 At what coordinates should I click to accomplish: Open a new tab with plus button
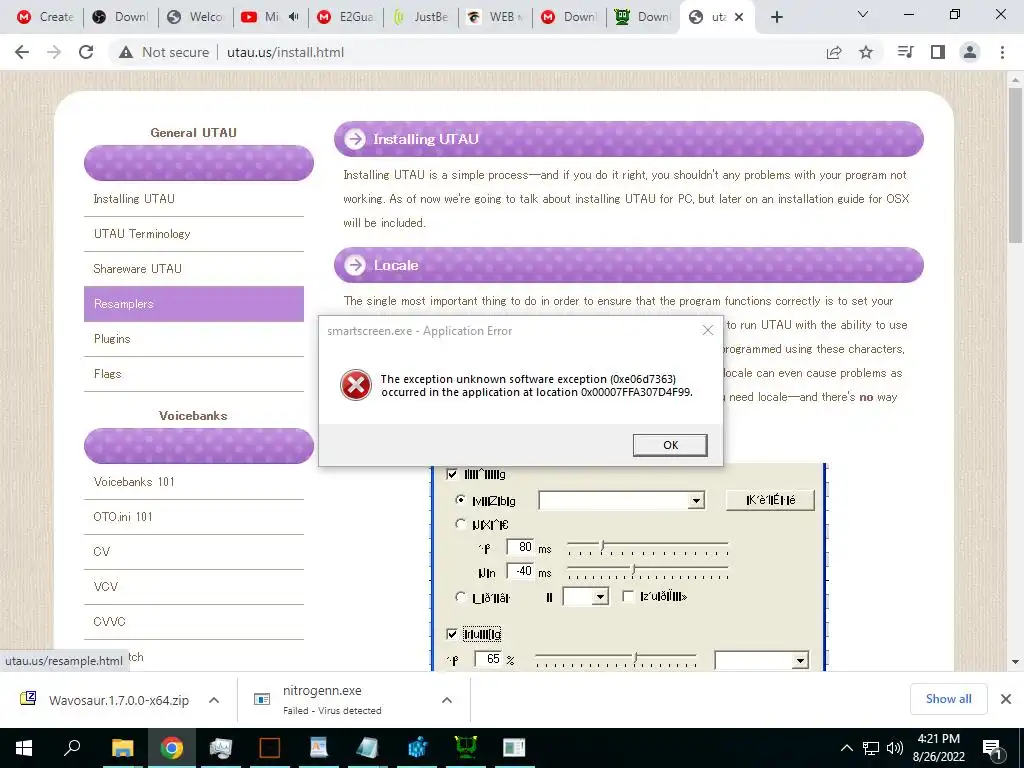pyautogui.click(x=776, y=17)
